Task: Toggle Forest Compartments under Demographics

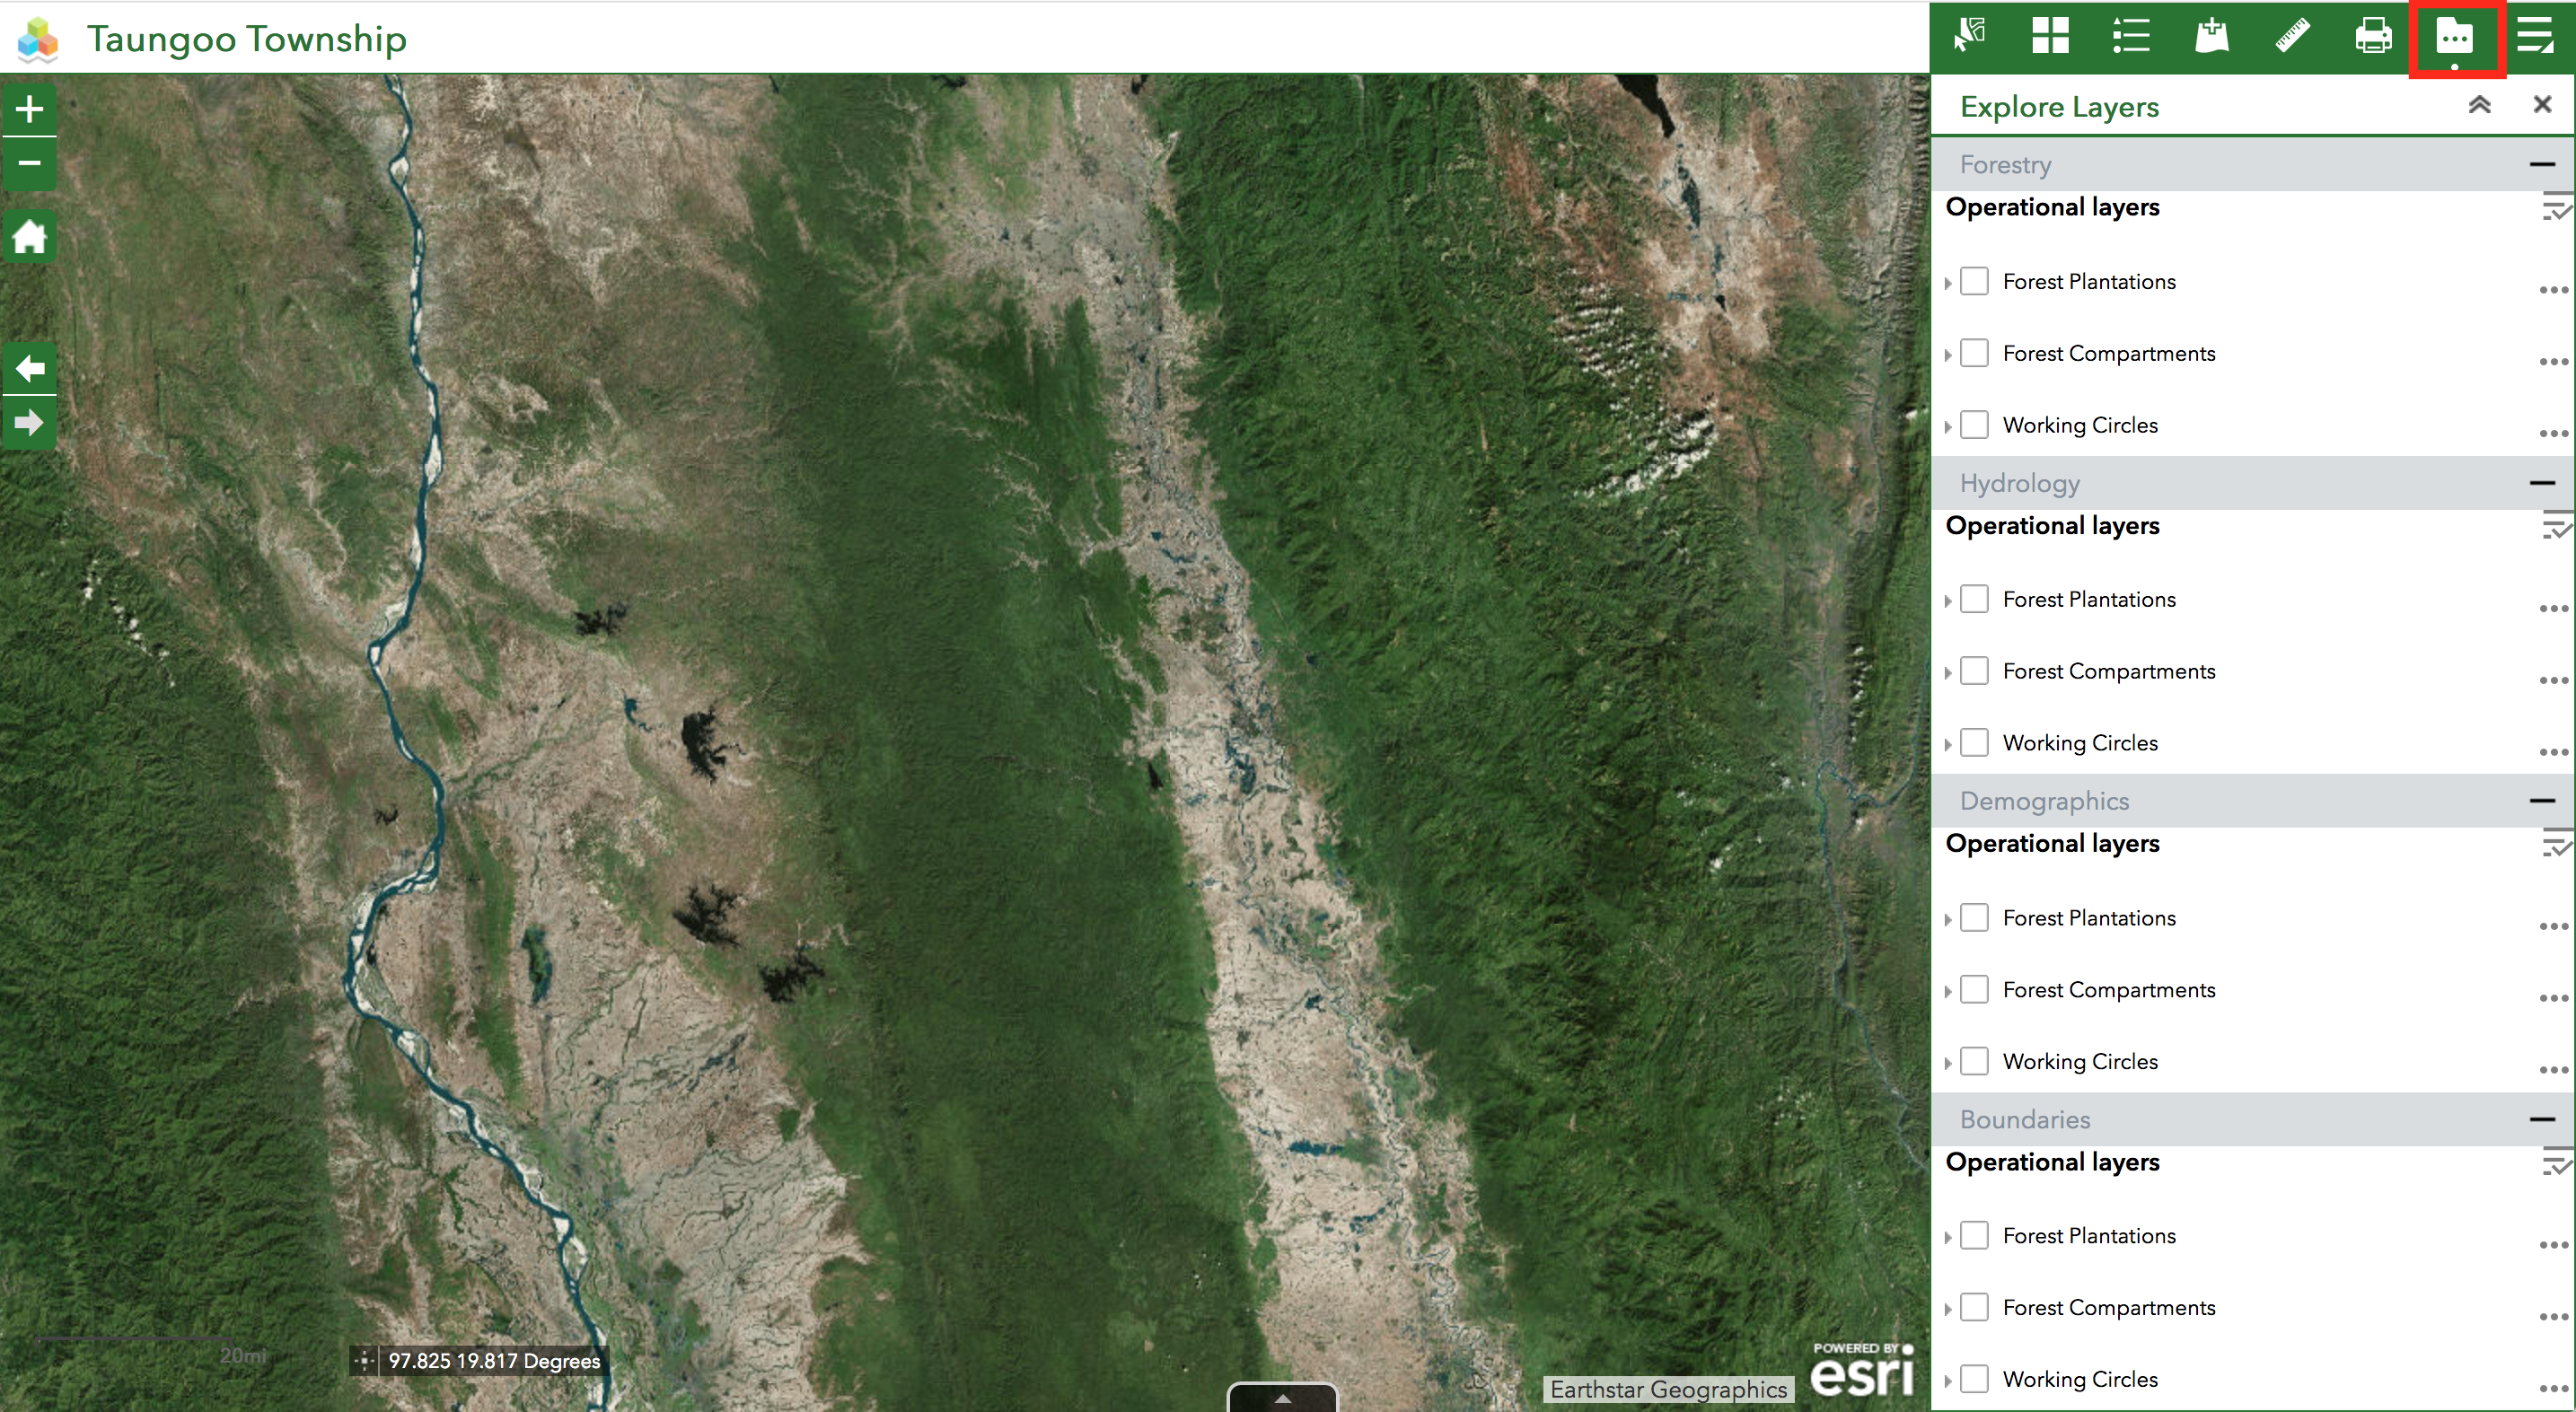Action: click(1974, 990)
